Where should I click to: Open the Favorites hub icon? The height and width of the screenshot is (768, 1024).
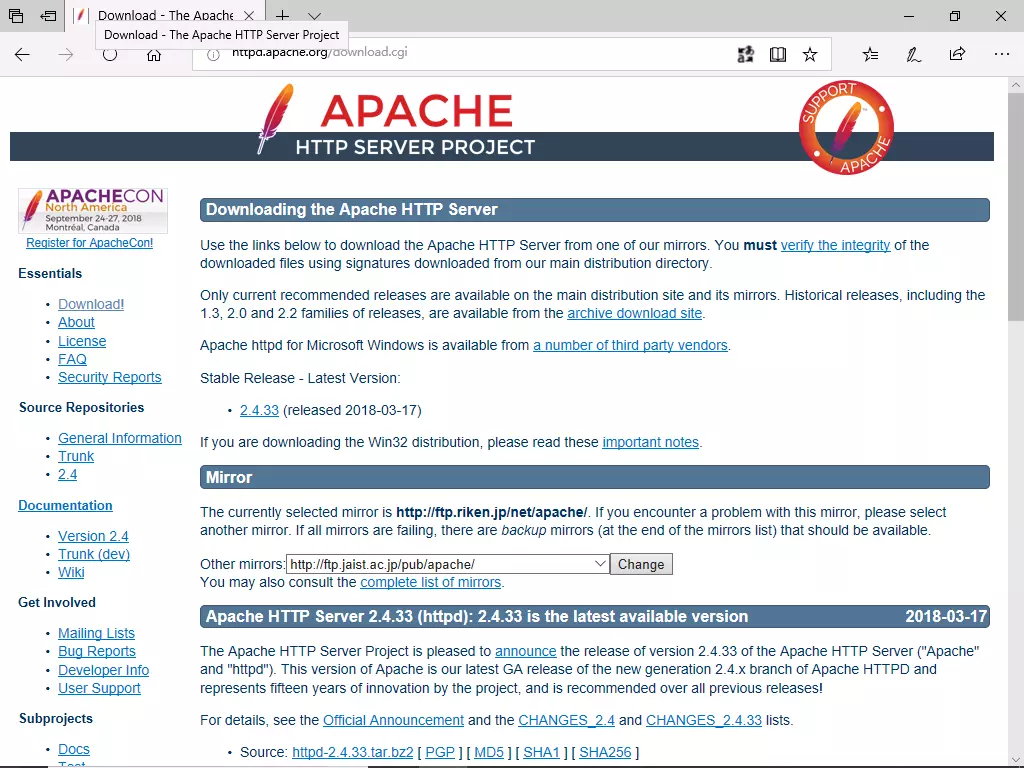pos(870,55)
